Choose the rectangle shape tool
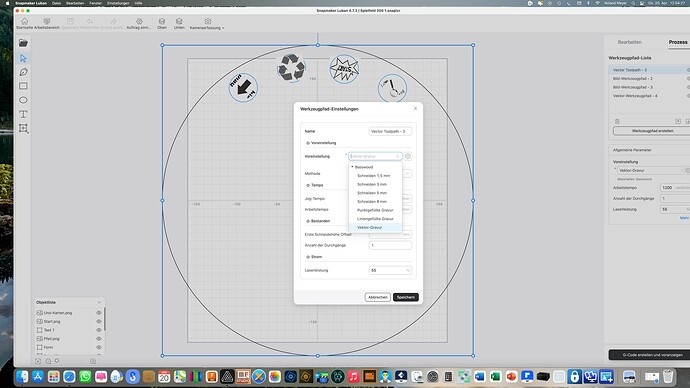Screen dimensions: 690x388 pyautogui.click(x=23, y=86)
